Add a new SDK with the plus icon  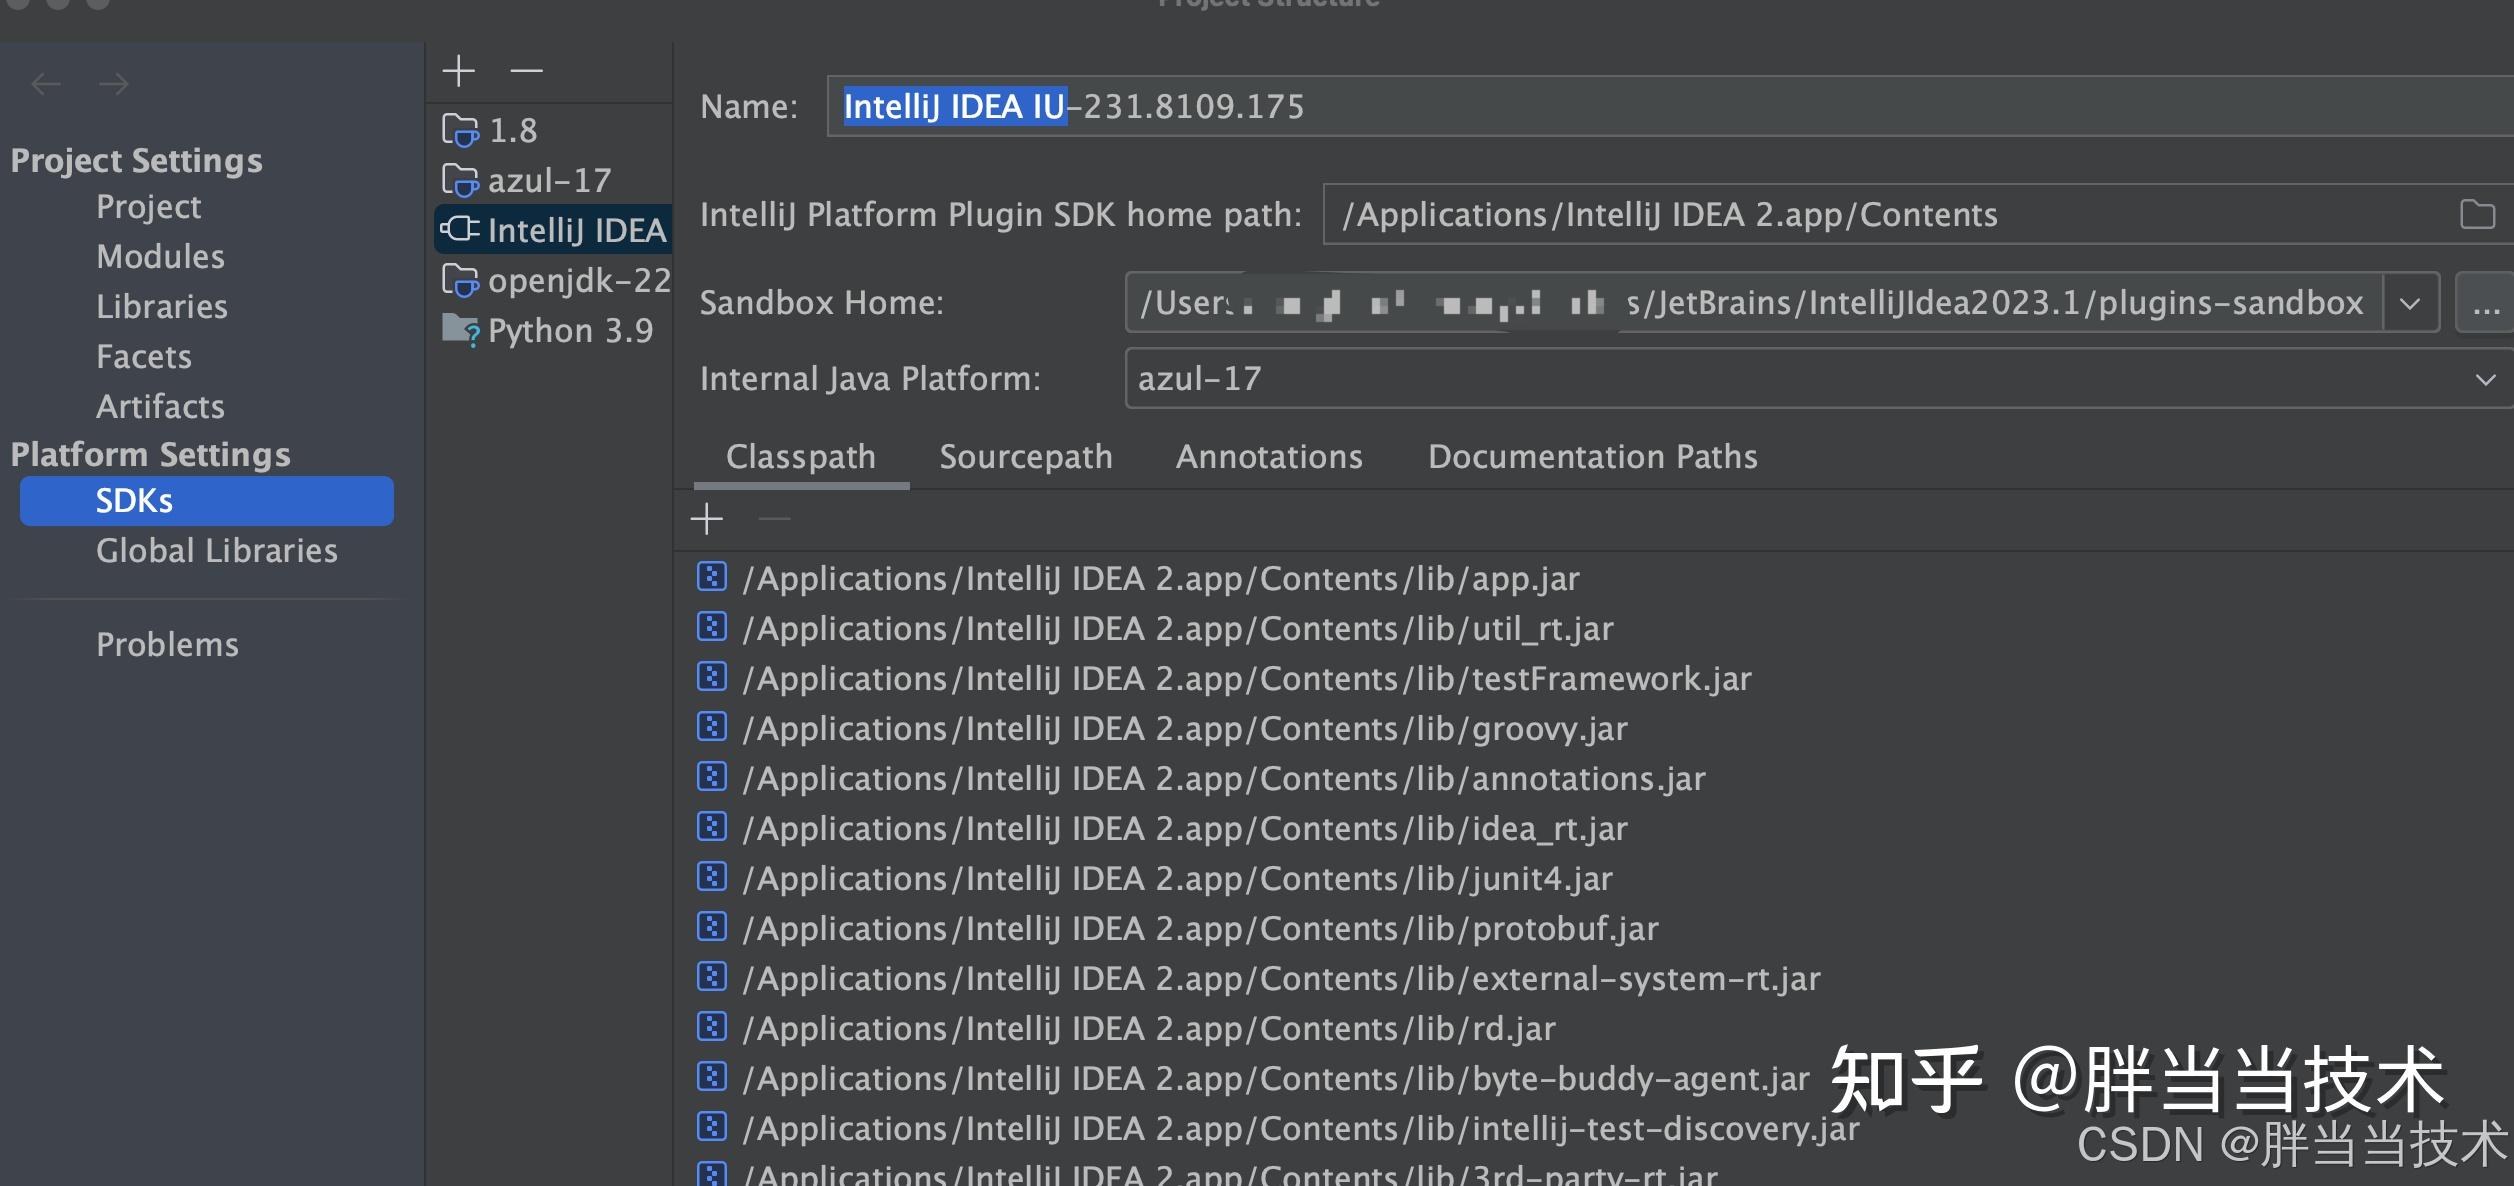(x=459, y=70)
